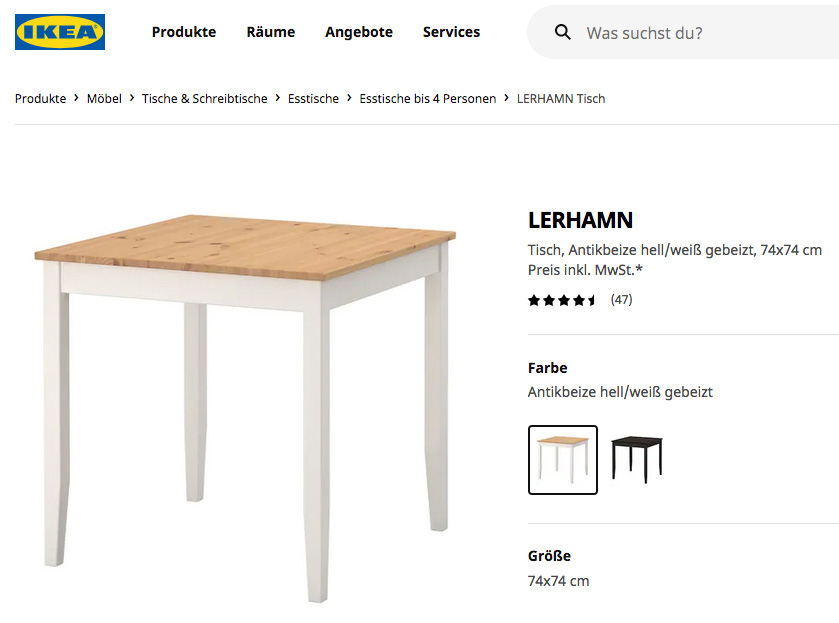Image resolution: width=839 pixels, height=623 pixels.
Task: Open Tische & Schreibtische breadcrumb
Action: (205, 99)
